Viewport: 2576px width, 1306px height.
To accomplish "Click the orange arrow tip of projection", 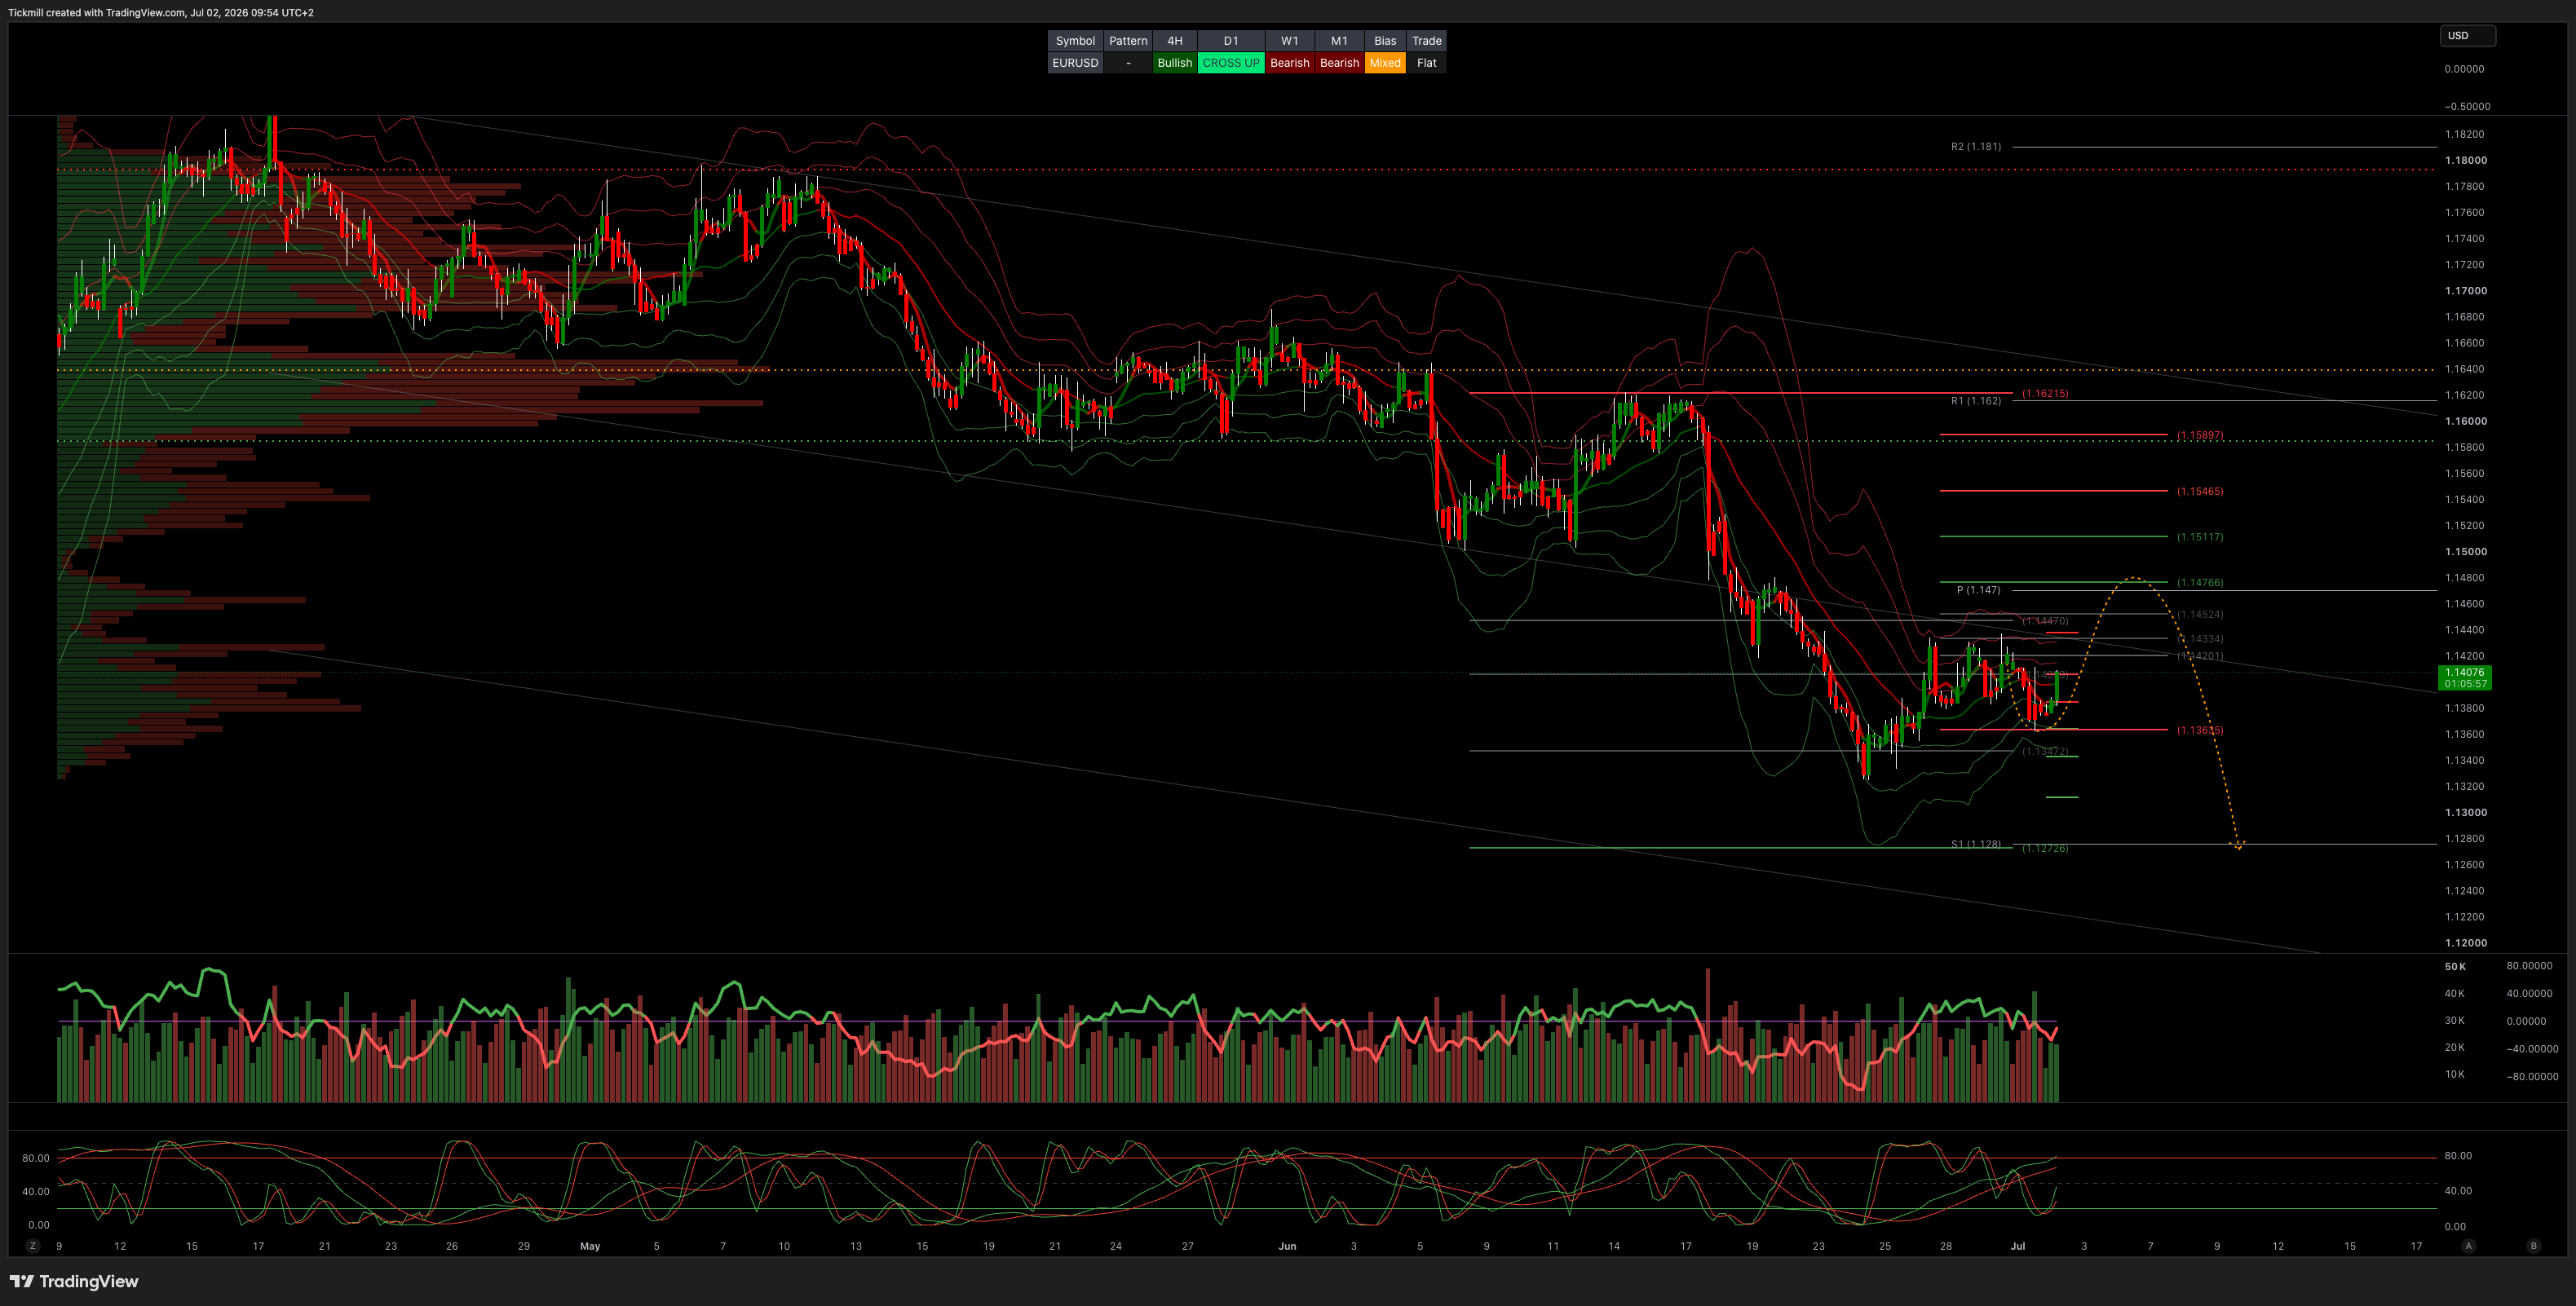I will point(2238,846).
